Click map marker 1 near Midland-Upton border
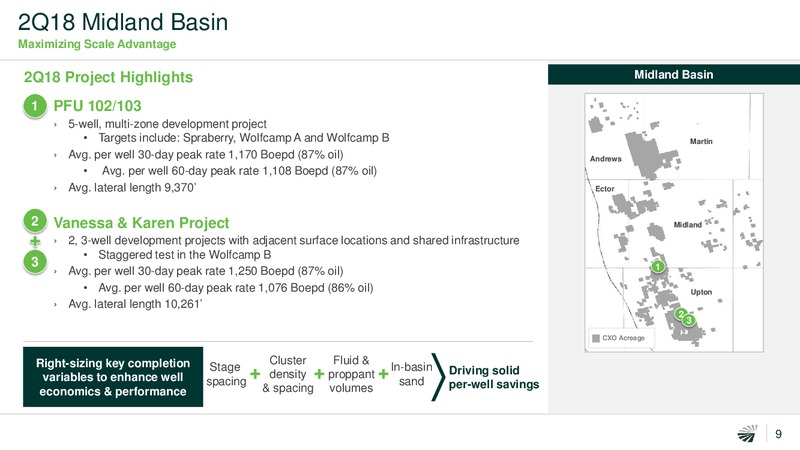The image size is (800, 450). tap(658, 266)
